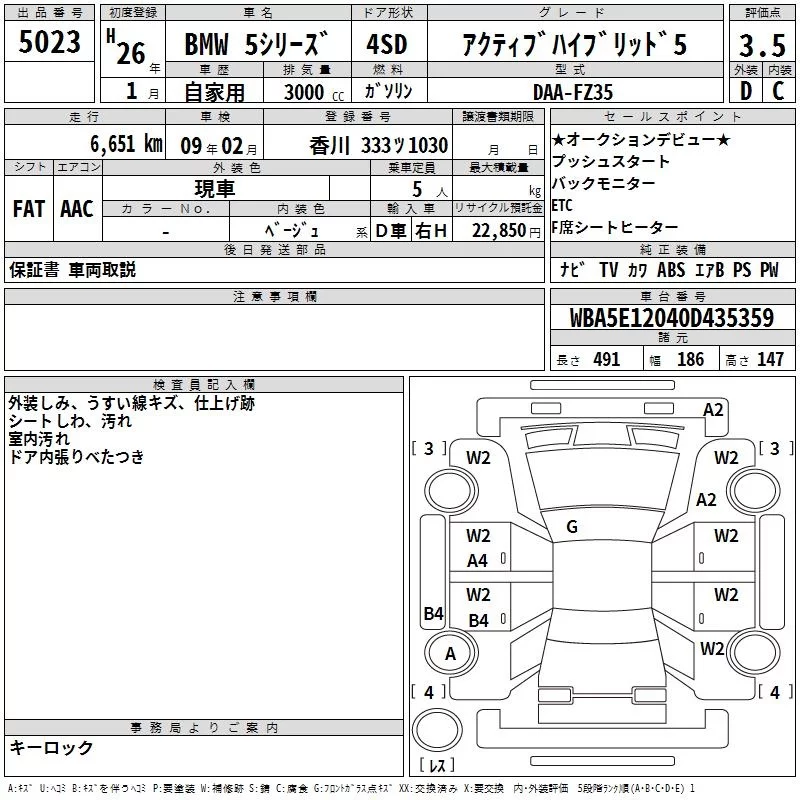
Task: Select the A4 mark on the diagram
Action: coord(478,561)
